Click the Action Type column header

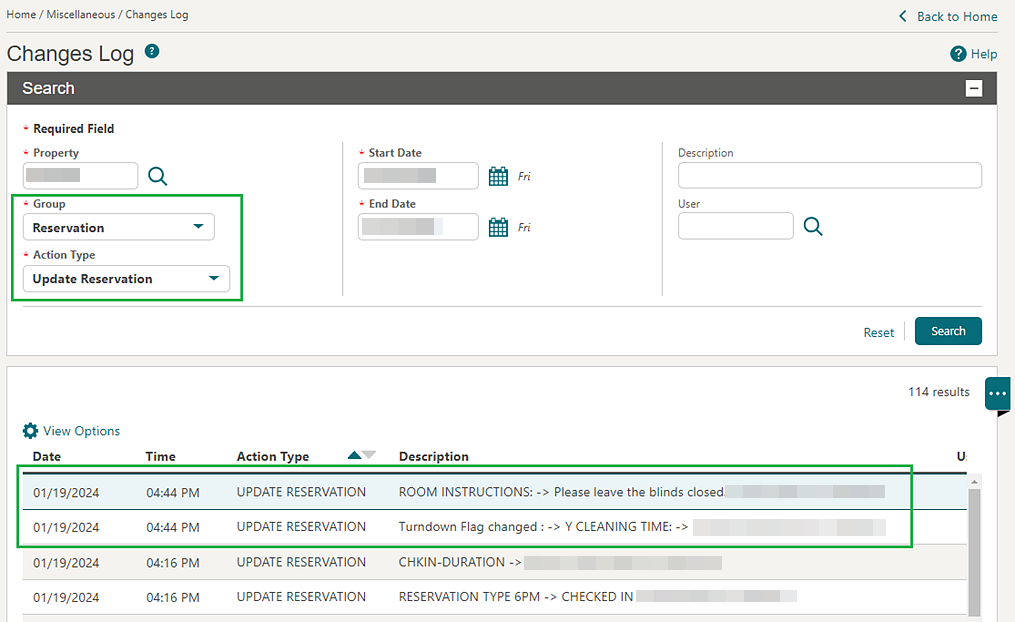click(273, 456)
